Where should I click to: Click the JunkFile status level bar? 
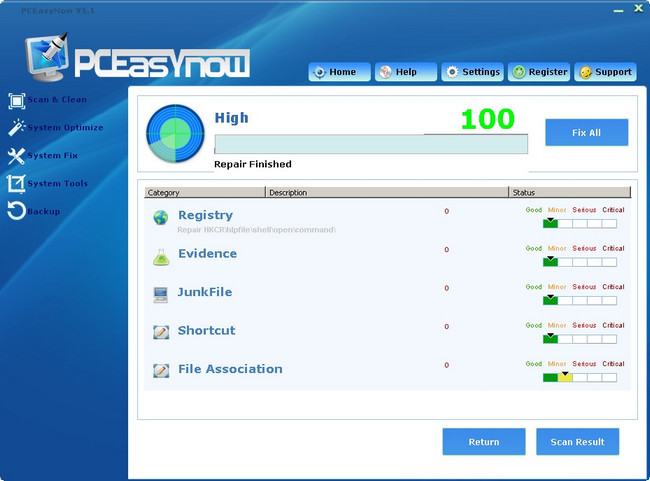(580, 301)
